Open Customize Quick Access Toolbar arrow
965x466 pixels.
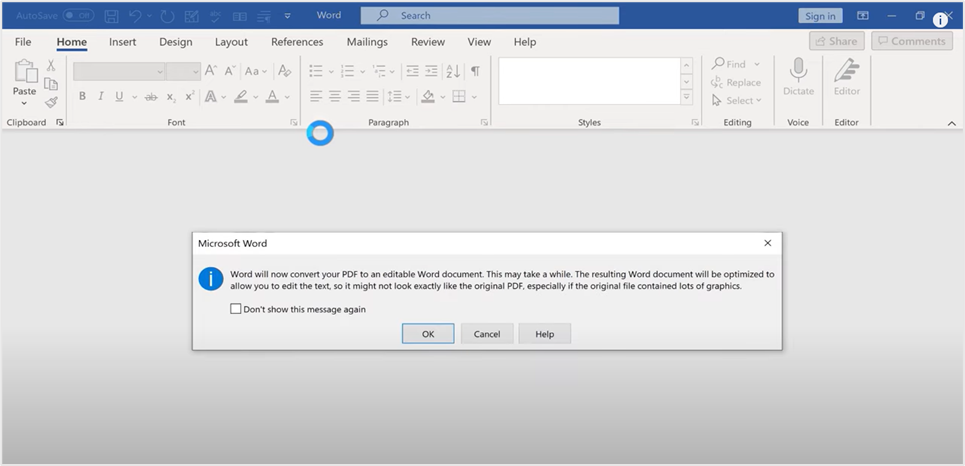(x=287, y=16)
